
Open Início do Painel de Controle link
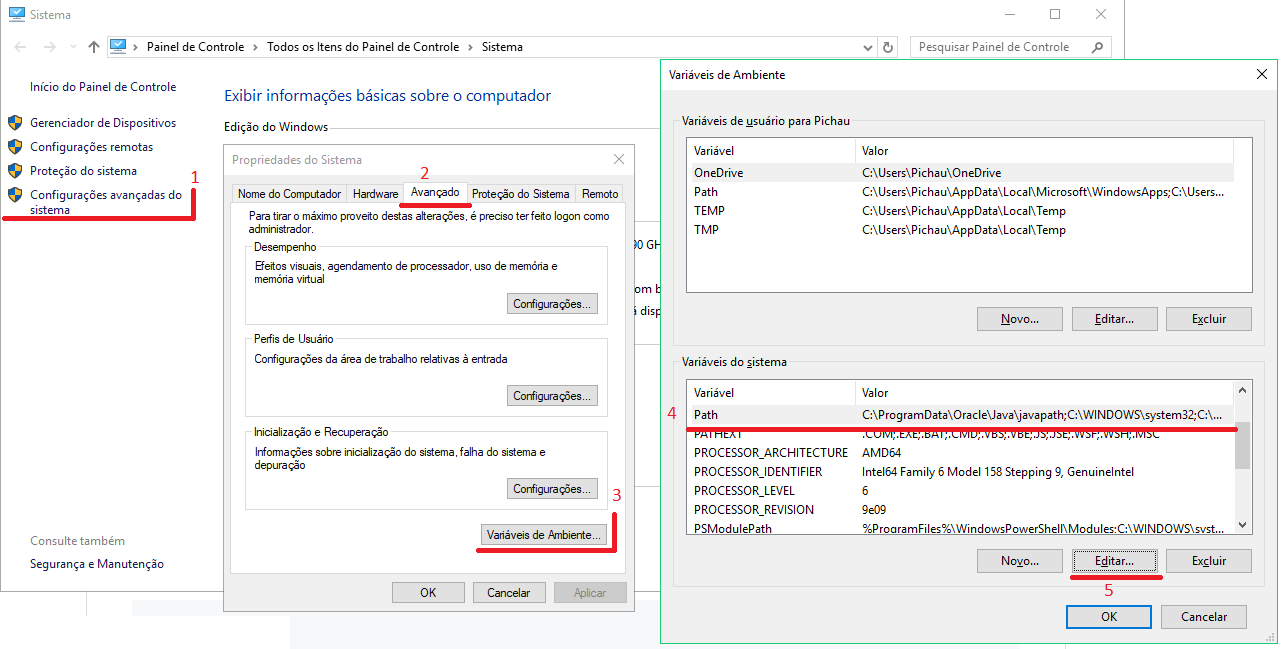click(103, 87)
